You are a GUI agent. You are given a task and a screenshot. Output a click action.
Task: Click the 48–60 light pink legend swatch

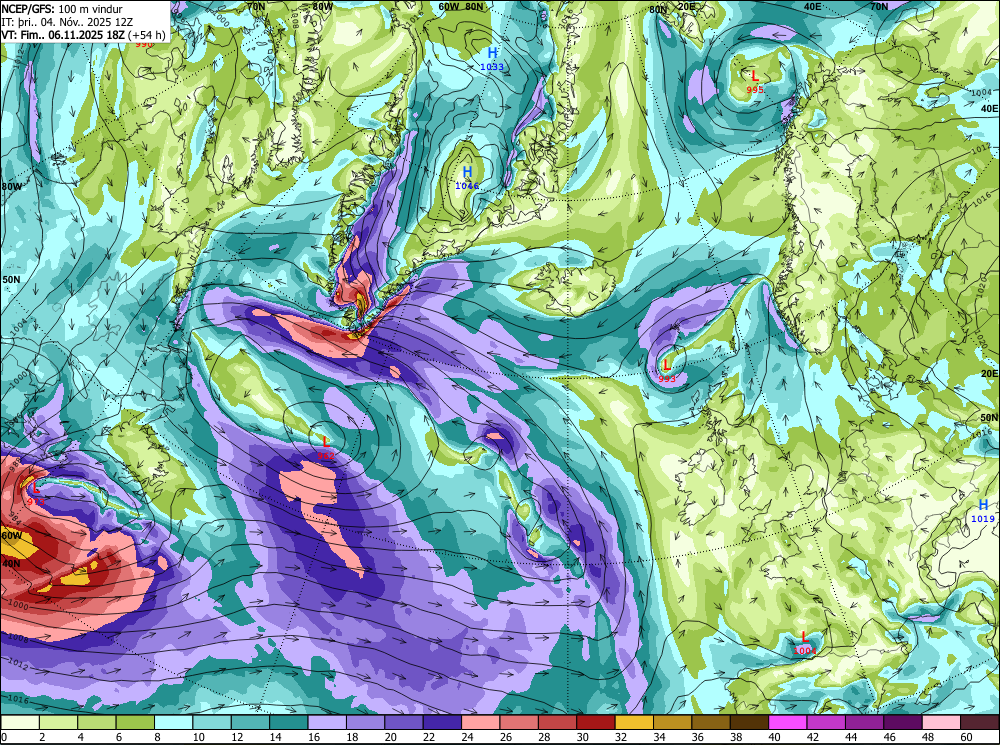[x=942, y=722]
